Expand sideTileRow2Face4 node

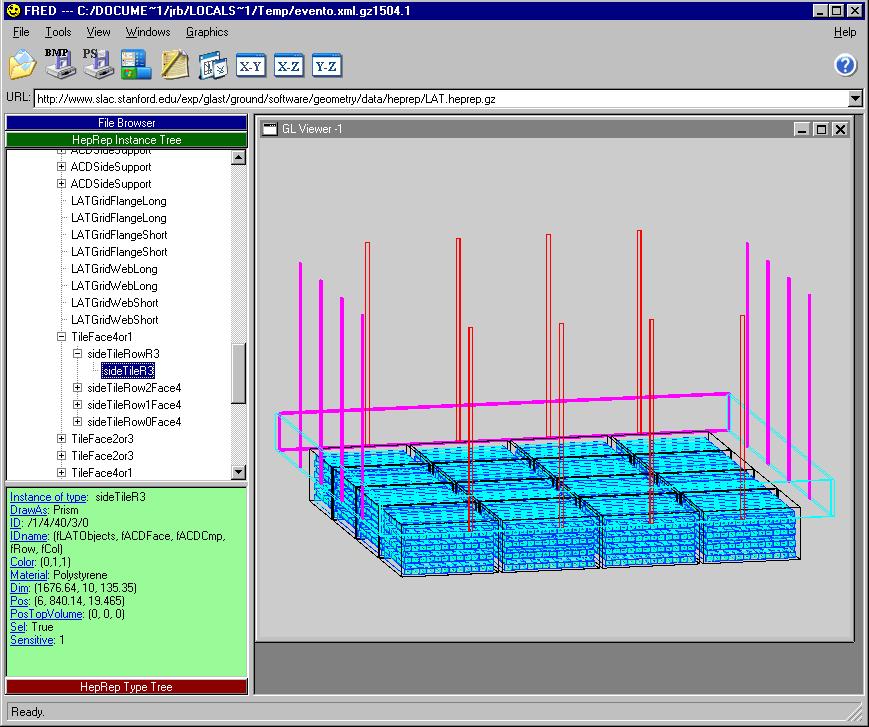click(78, 387)
